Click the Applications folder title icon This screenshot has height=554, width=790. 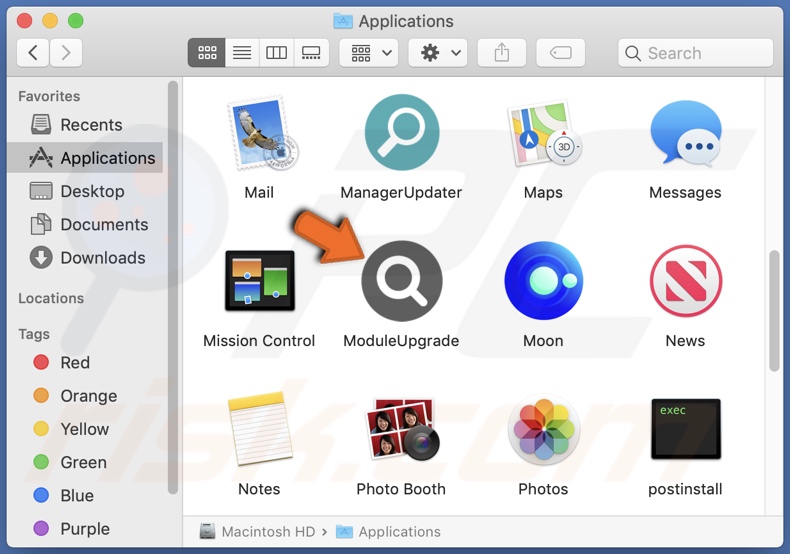pos(343,21)
